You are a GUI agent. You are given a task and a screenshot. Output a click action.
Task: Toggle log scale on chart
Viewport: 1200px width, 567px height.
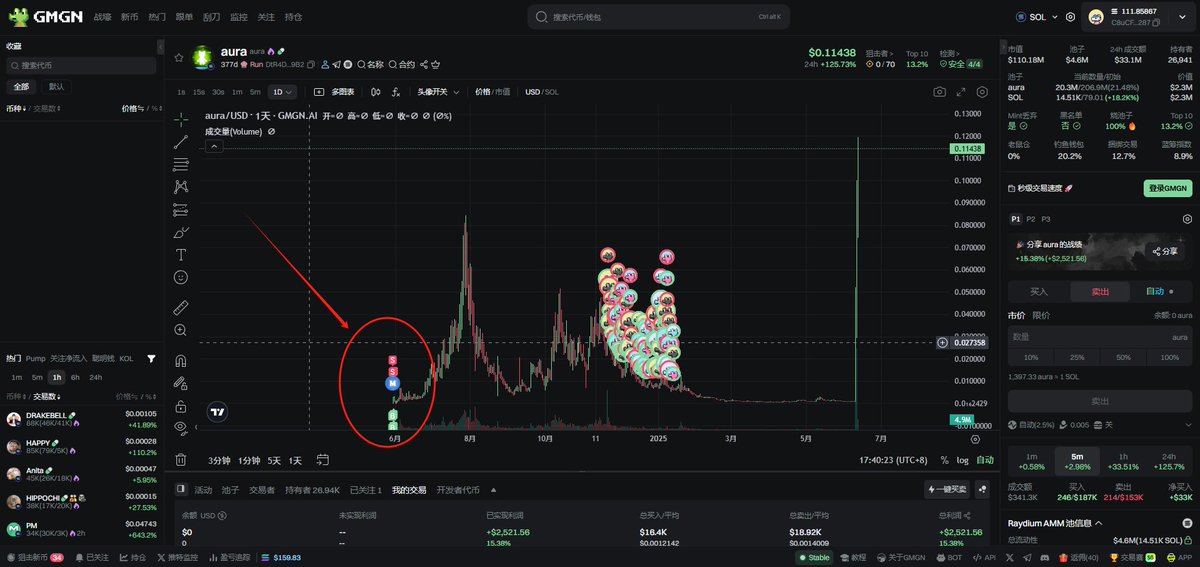(x=962, y=460)
